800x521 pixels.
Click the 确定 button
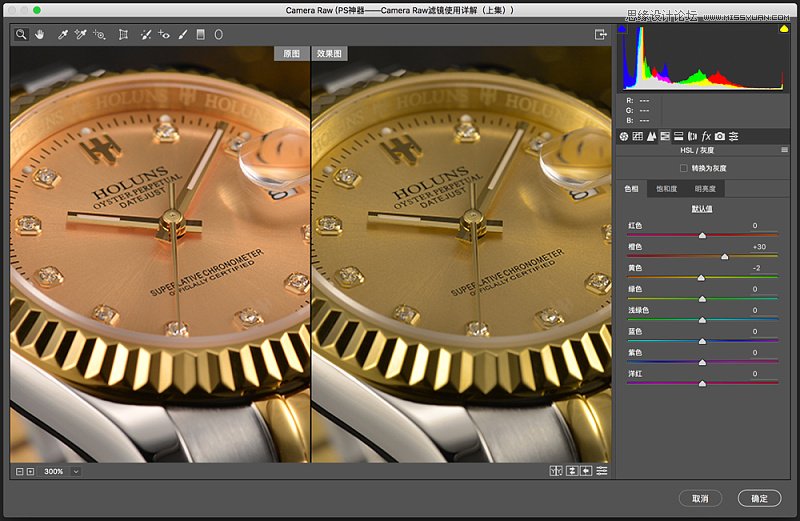pyautogui.click(x=759, y=498)
